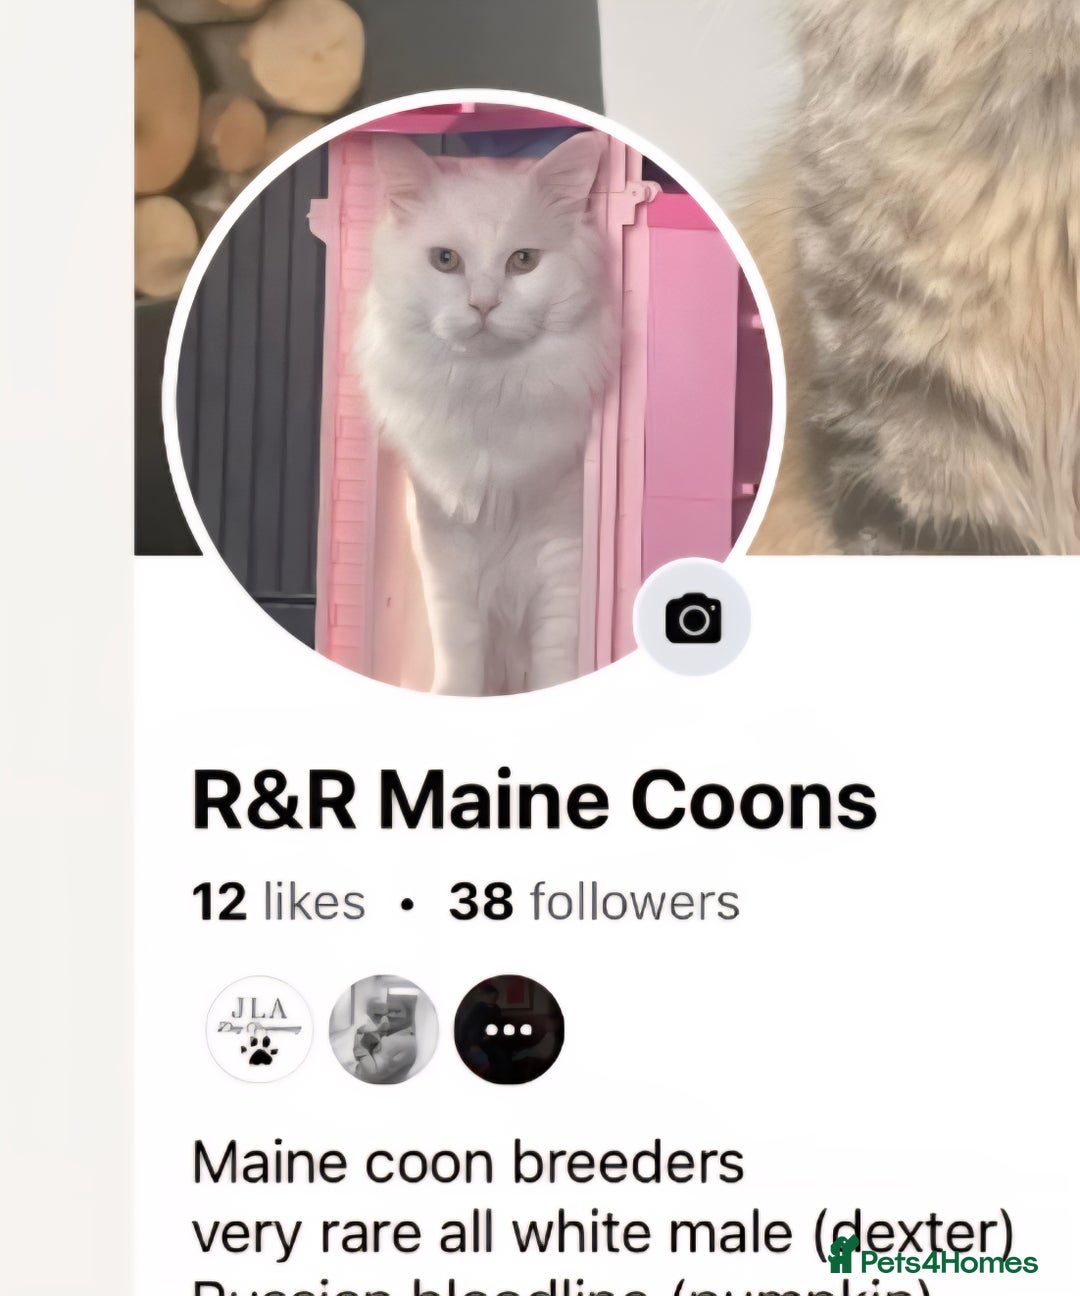Screen dimensions: 1080x1296
Task: Open the 38 followers list
Action: (x=594, y=902)
